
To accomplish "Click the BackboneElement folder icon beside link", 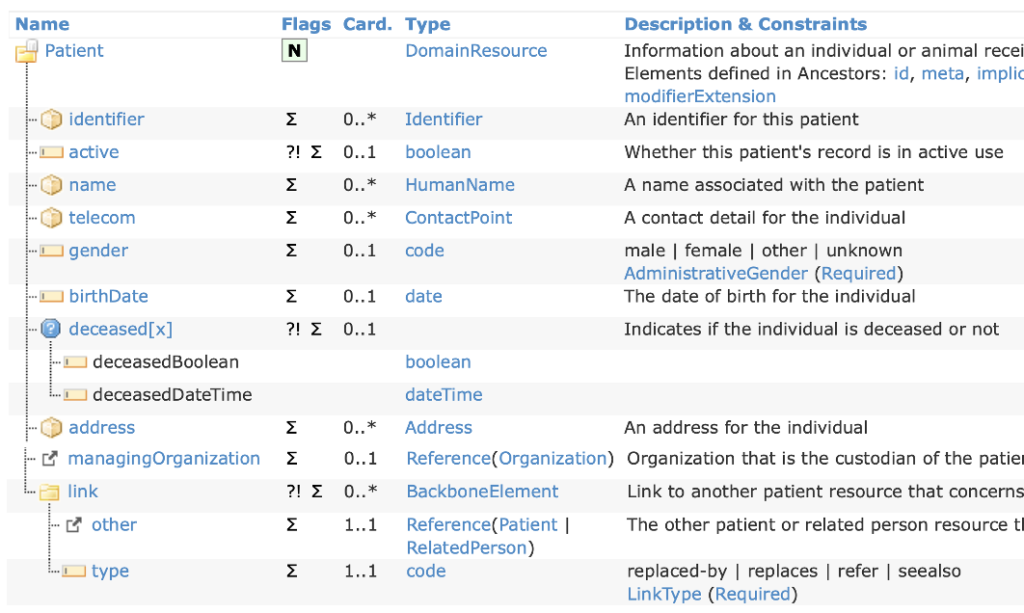I will point(51,491).
